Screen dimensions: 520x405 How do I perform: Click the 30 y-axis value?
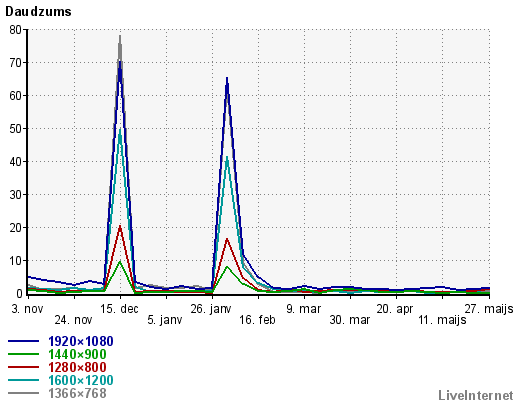click(x=16, y=195)
